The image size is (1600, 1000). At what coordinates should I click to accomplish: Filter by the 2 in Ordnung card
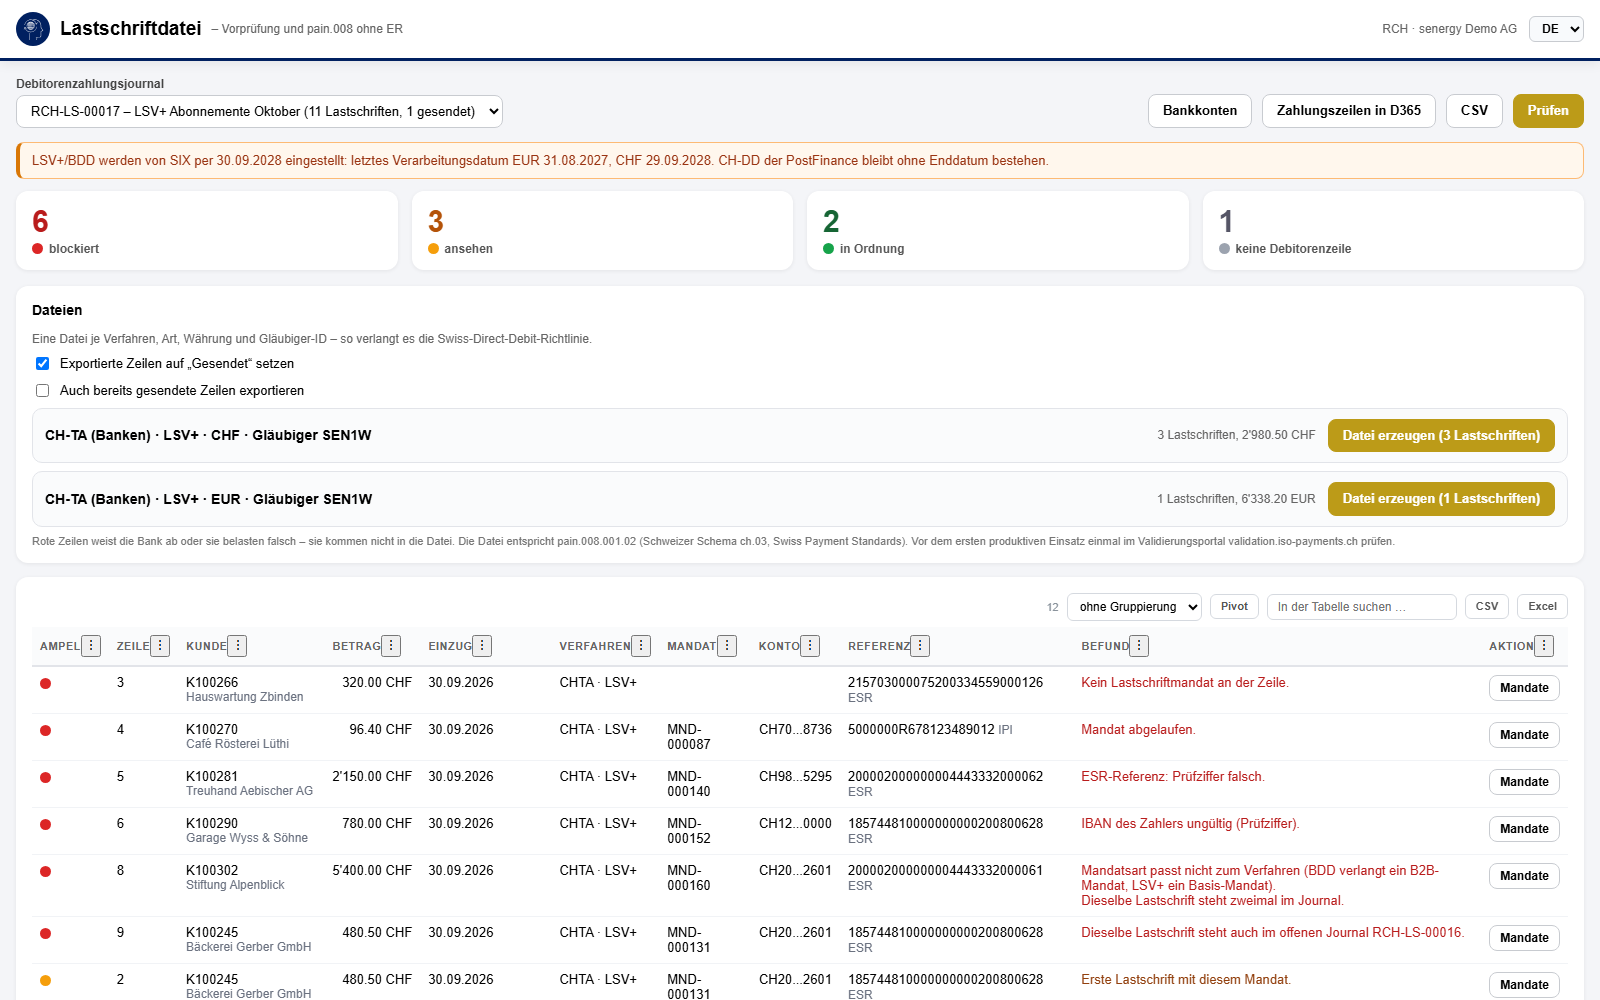[x=998, y=231]
